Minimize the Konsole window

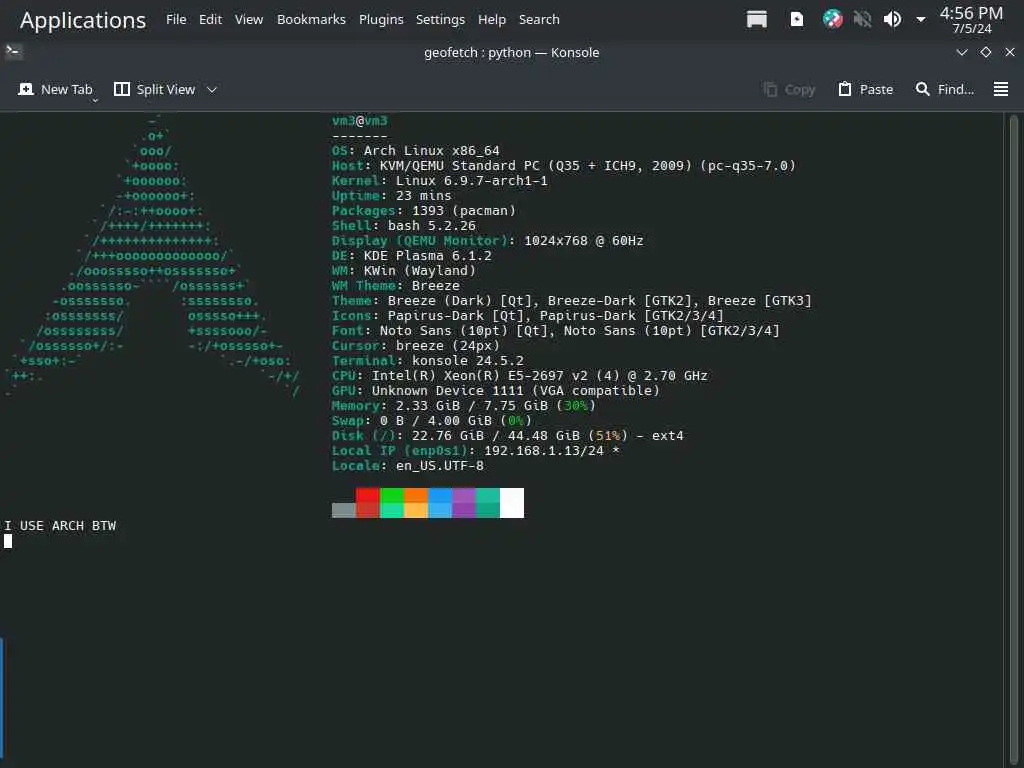[961, 52]
